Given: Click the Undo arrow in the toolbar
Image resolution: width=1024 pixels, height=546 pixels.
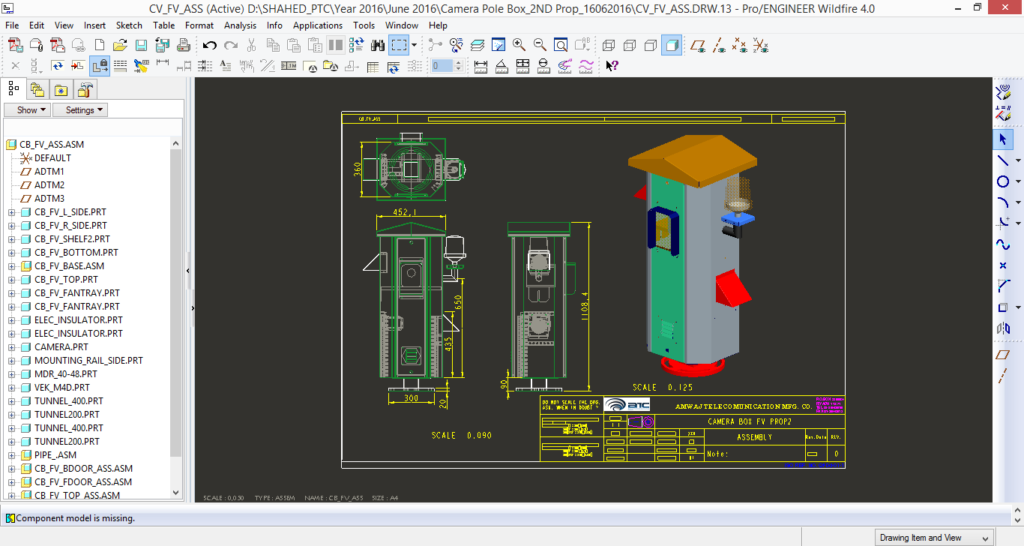Looking at the screenshot, I should point(209,45).
